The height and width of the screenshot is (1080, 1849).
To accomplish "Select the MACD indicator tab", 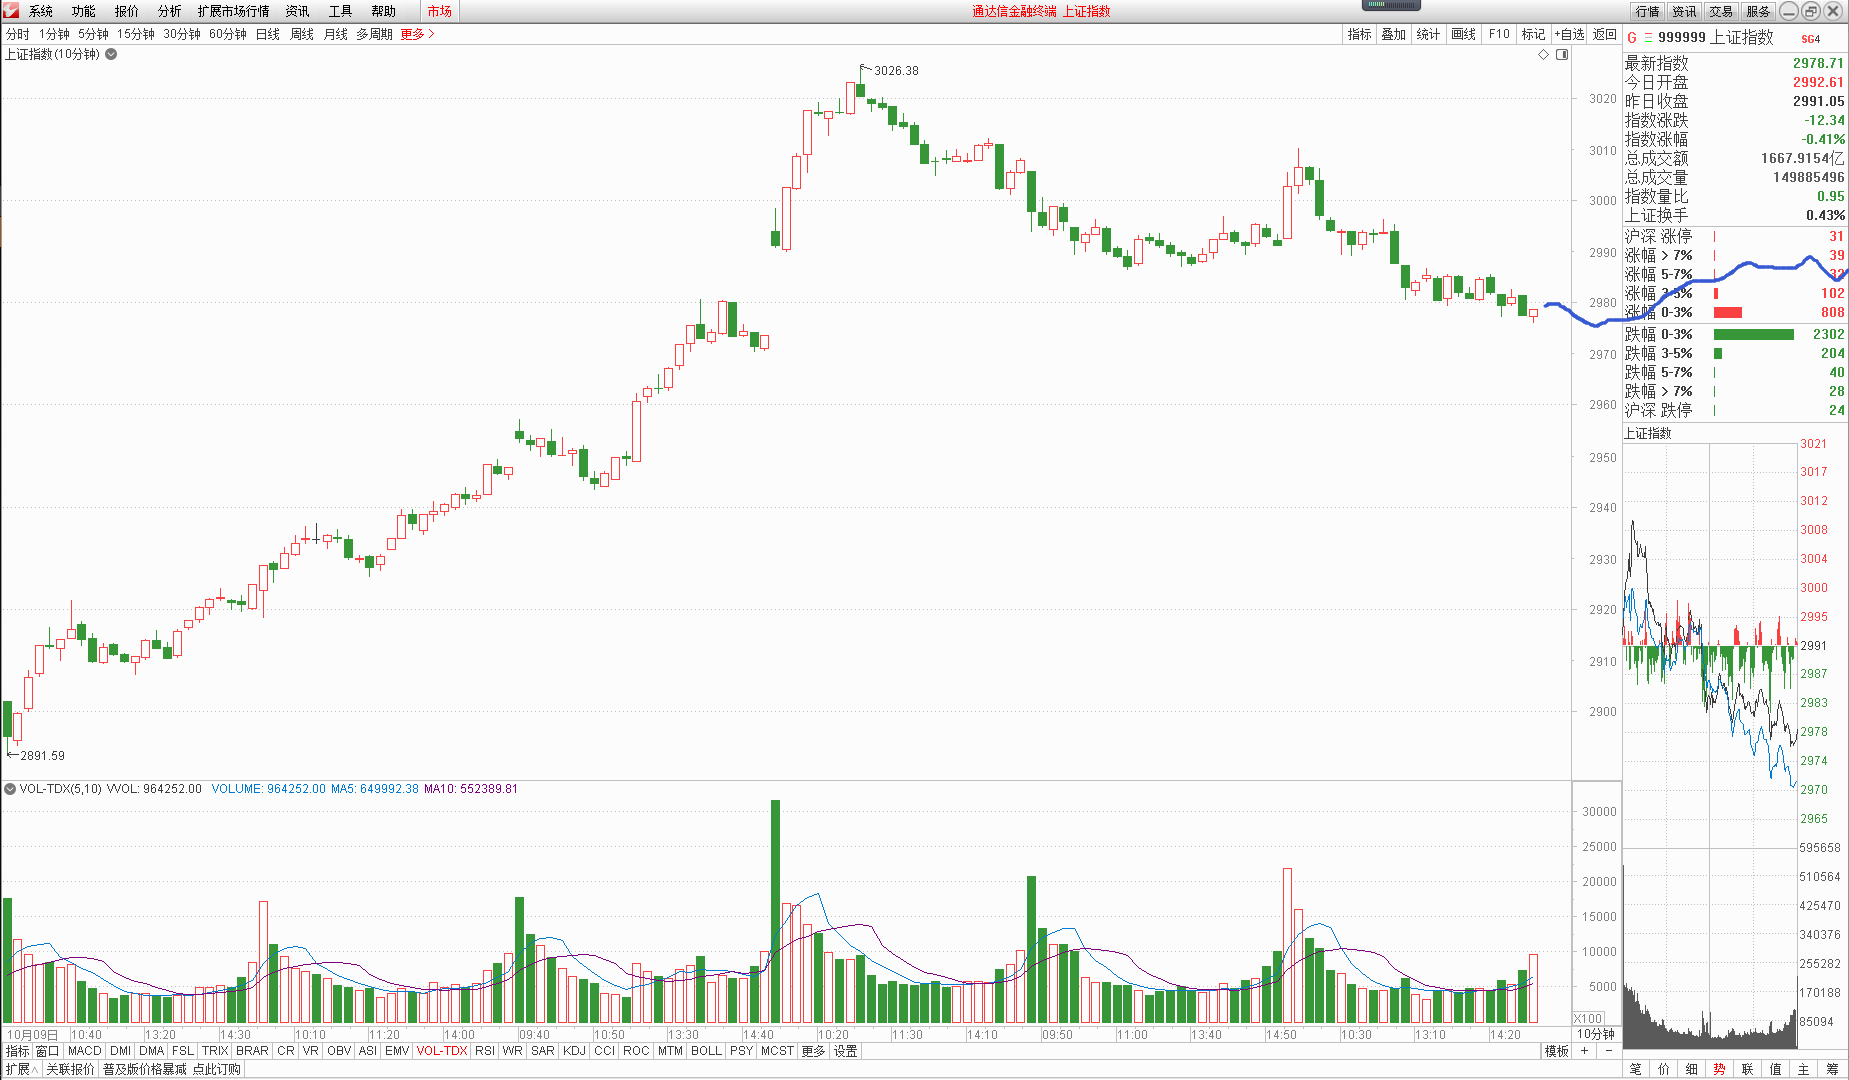I will [84, 1051].
